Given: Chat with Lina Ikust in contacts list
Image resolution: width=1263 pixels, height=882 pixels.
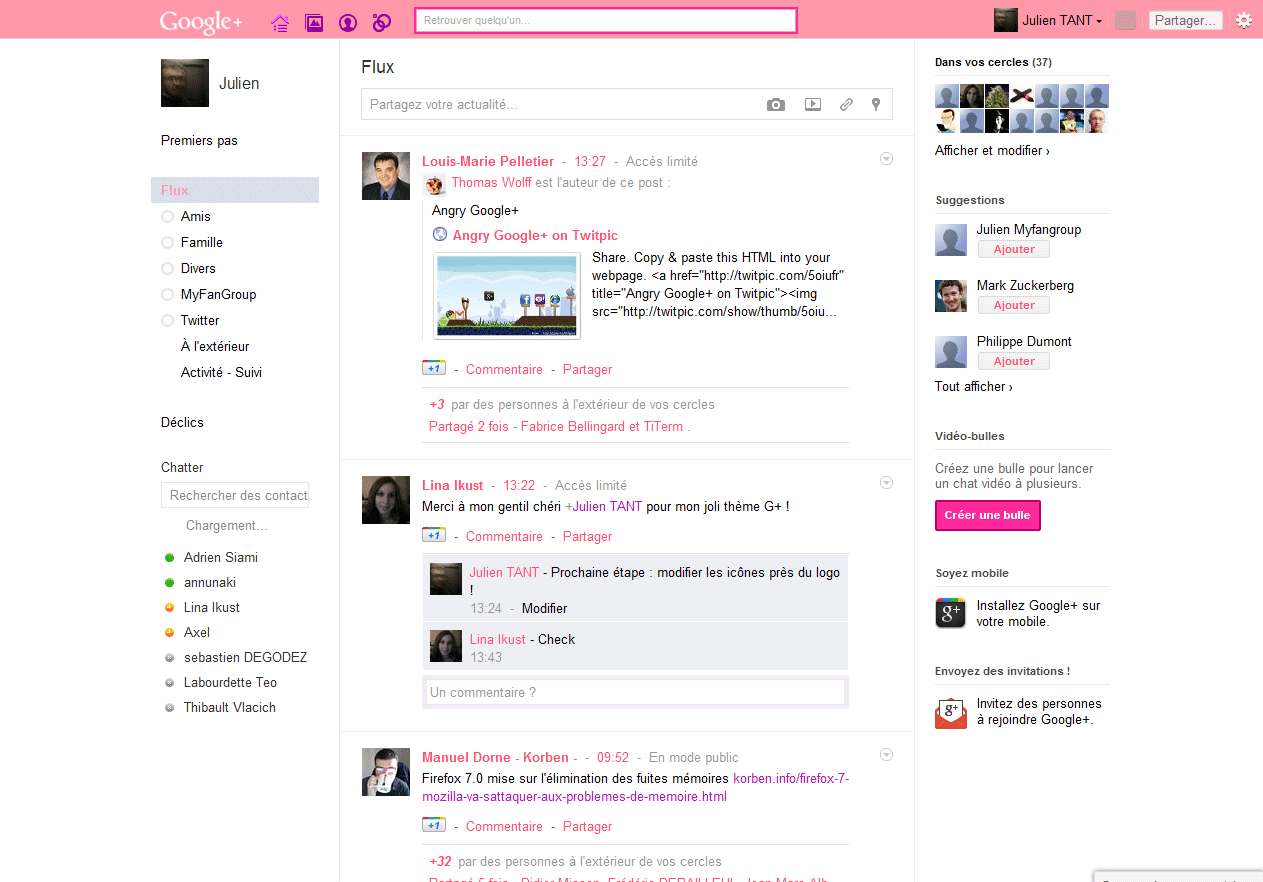Looking at the screenshot, I should point(211,607).
